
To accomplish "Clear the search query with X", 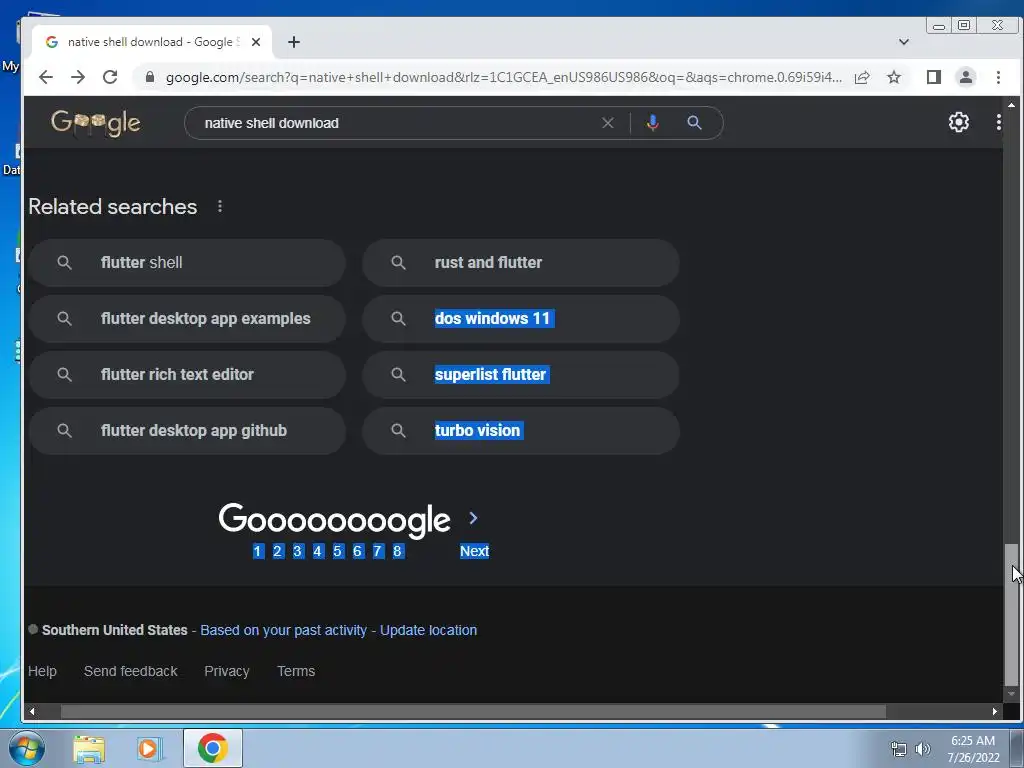I will (x=607, y=123).
